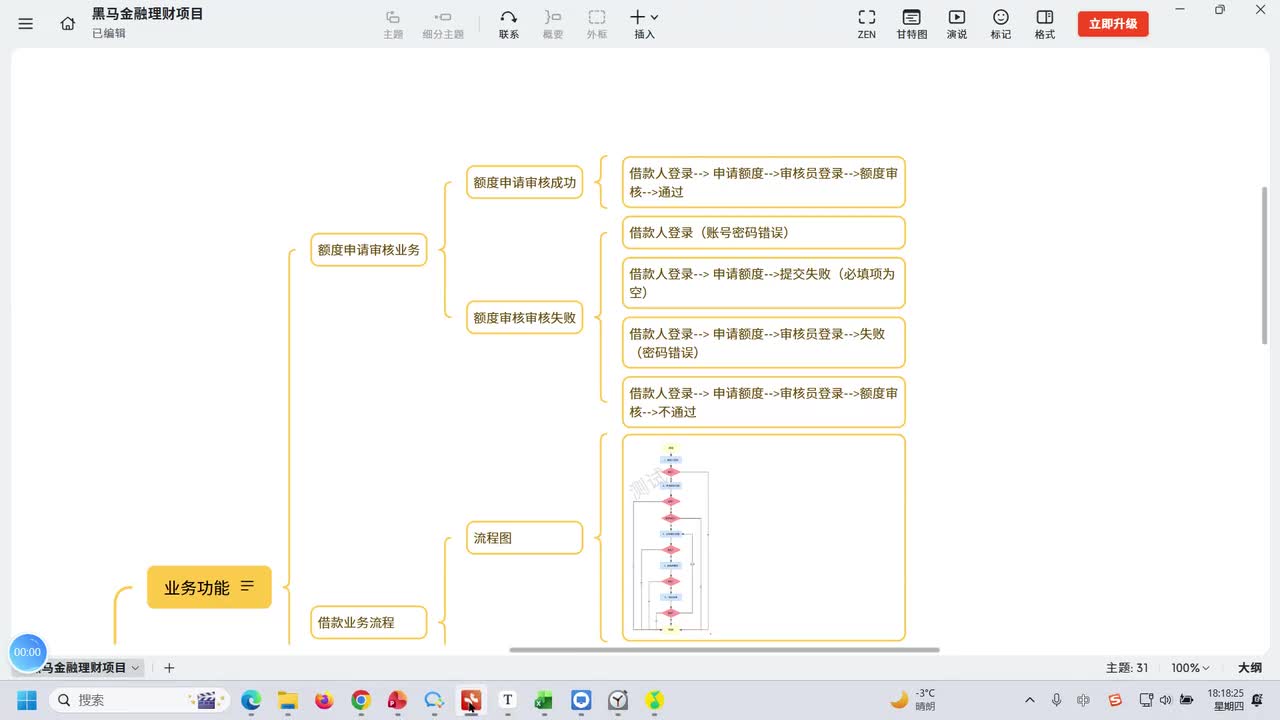Select the 借款人登录（账号密码错误） node
This screenshot has height=720, width=1280.
pos(763,232)
